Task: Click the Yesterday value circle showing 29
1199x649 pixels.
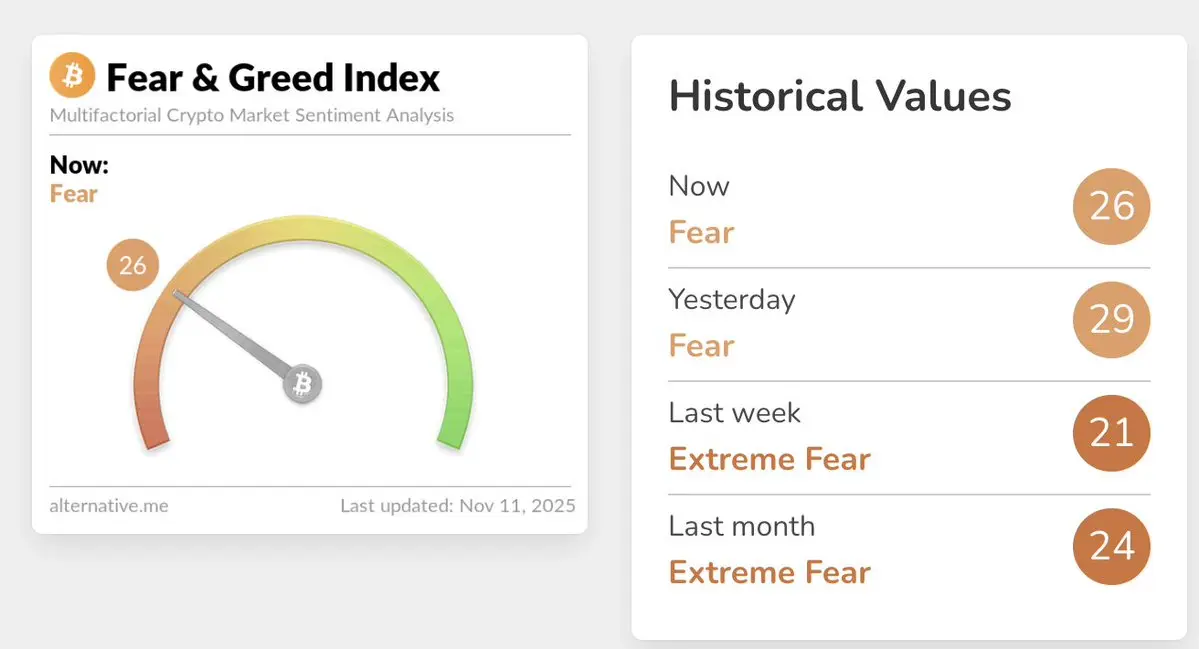Action: (x=1111, y=320)
